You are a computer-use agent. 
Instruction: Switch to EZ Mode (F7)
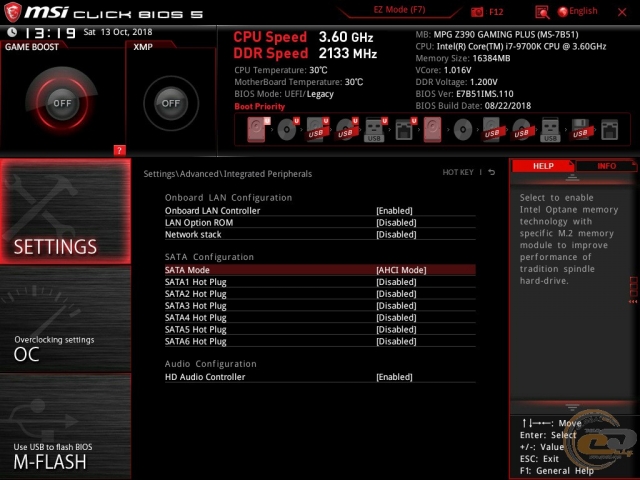[399, 10]
